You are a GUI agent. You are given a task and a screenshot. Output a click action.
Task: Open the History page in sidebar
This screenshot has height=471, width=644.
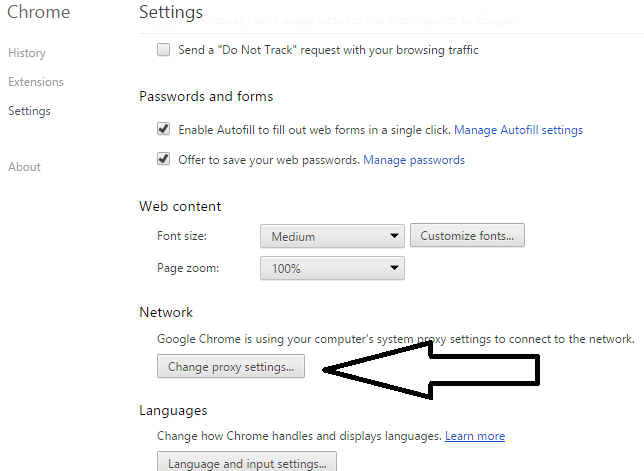(x=27, y=53)
